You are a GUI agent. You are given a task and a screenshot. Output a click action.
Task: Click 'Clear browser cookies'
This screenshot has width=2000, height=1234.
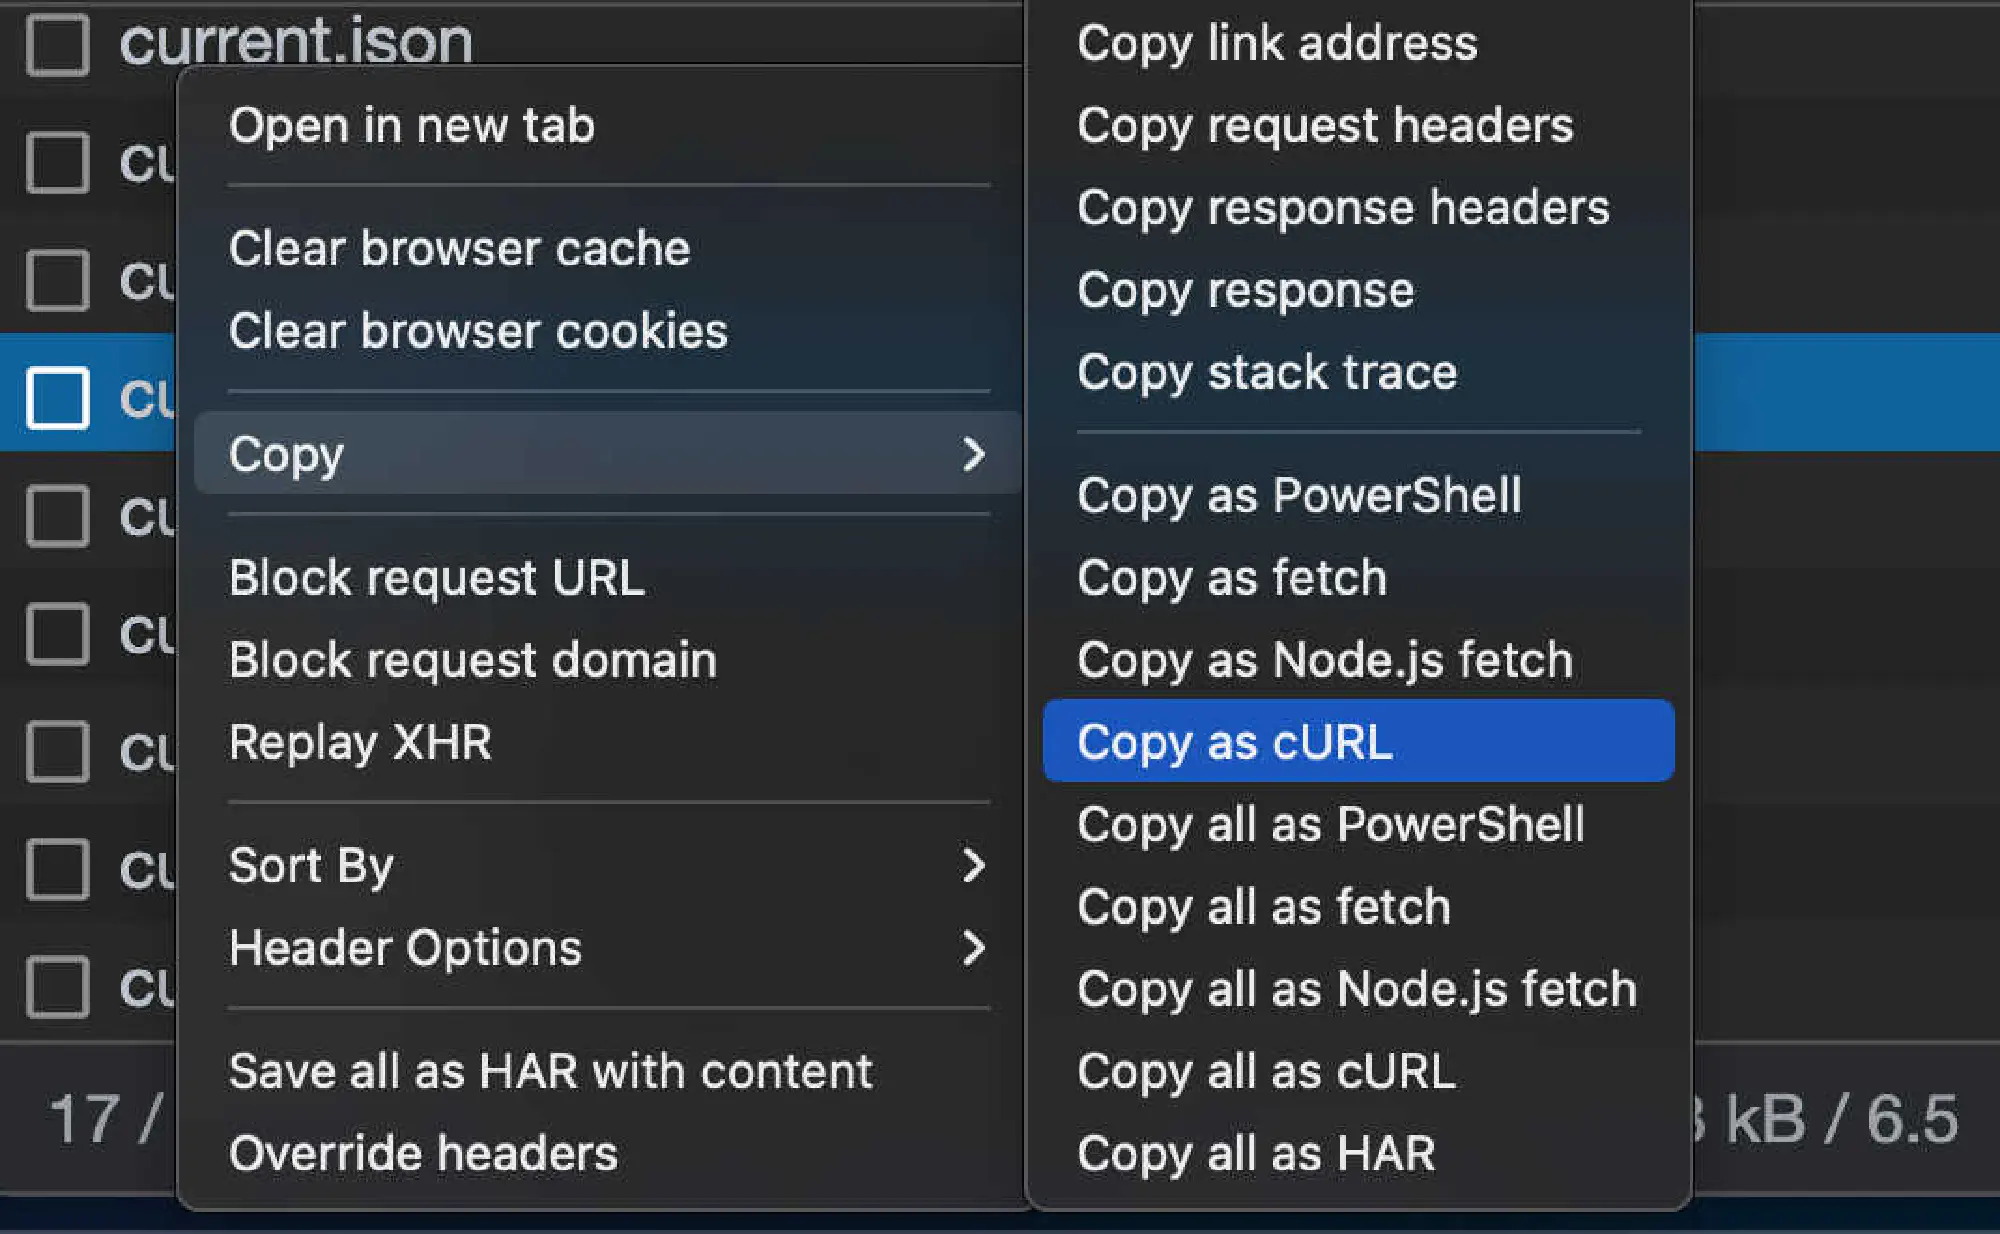pos(477,331)
